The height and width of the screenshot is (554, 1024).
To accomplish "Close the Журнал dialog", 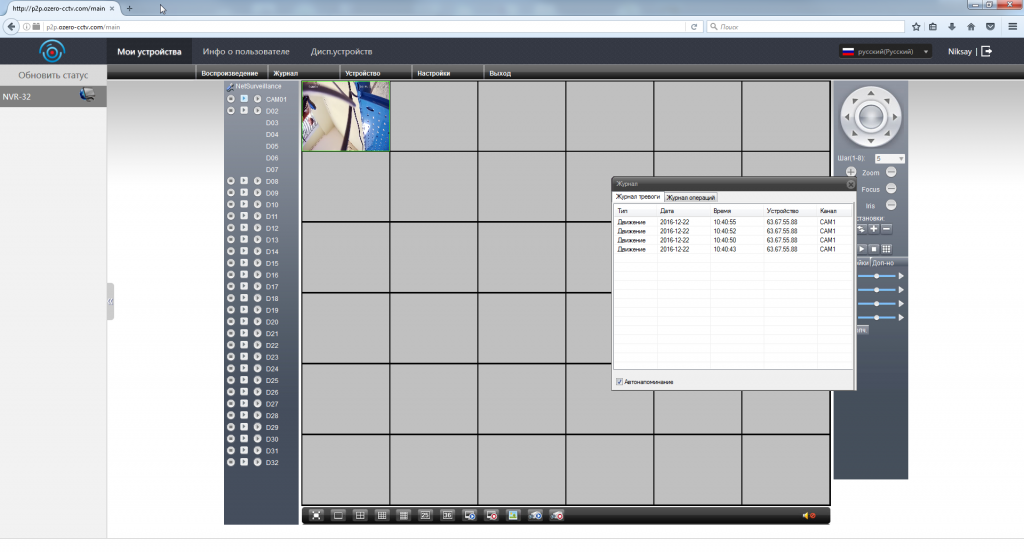I will [850, 184].
